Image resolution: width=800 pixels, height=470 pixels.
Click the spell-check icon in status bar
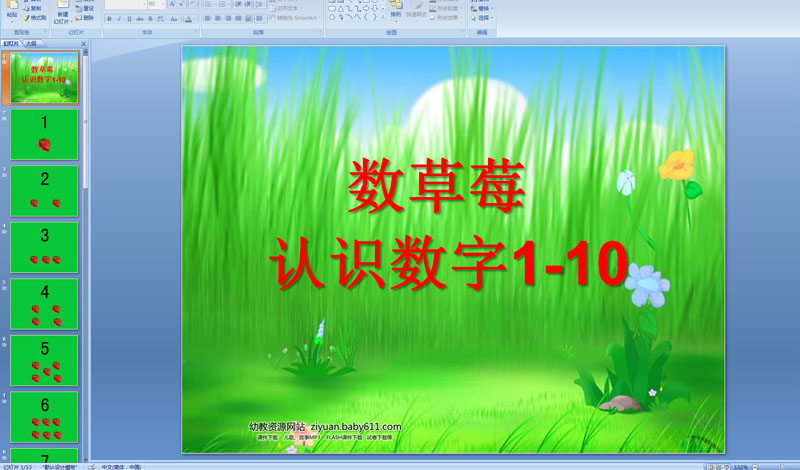pos(91,466)
